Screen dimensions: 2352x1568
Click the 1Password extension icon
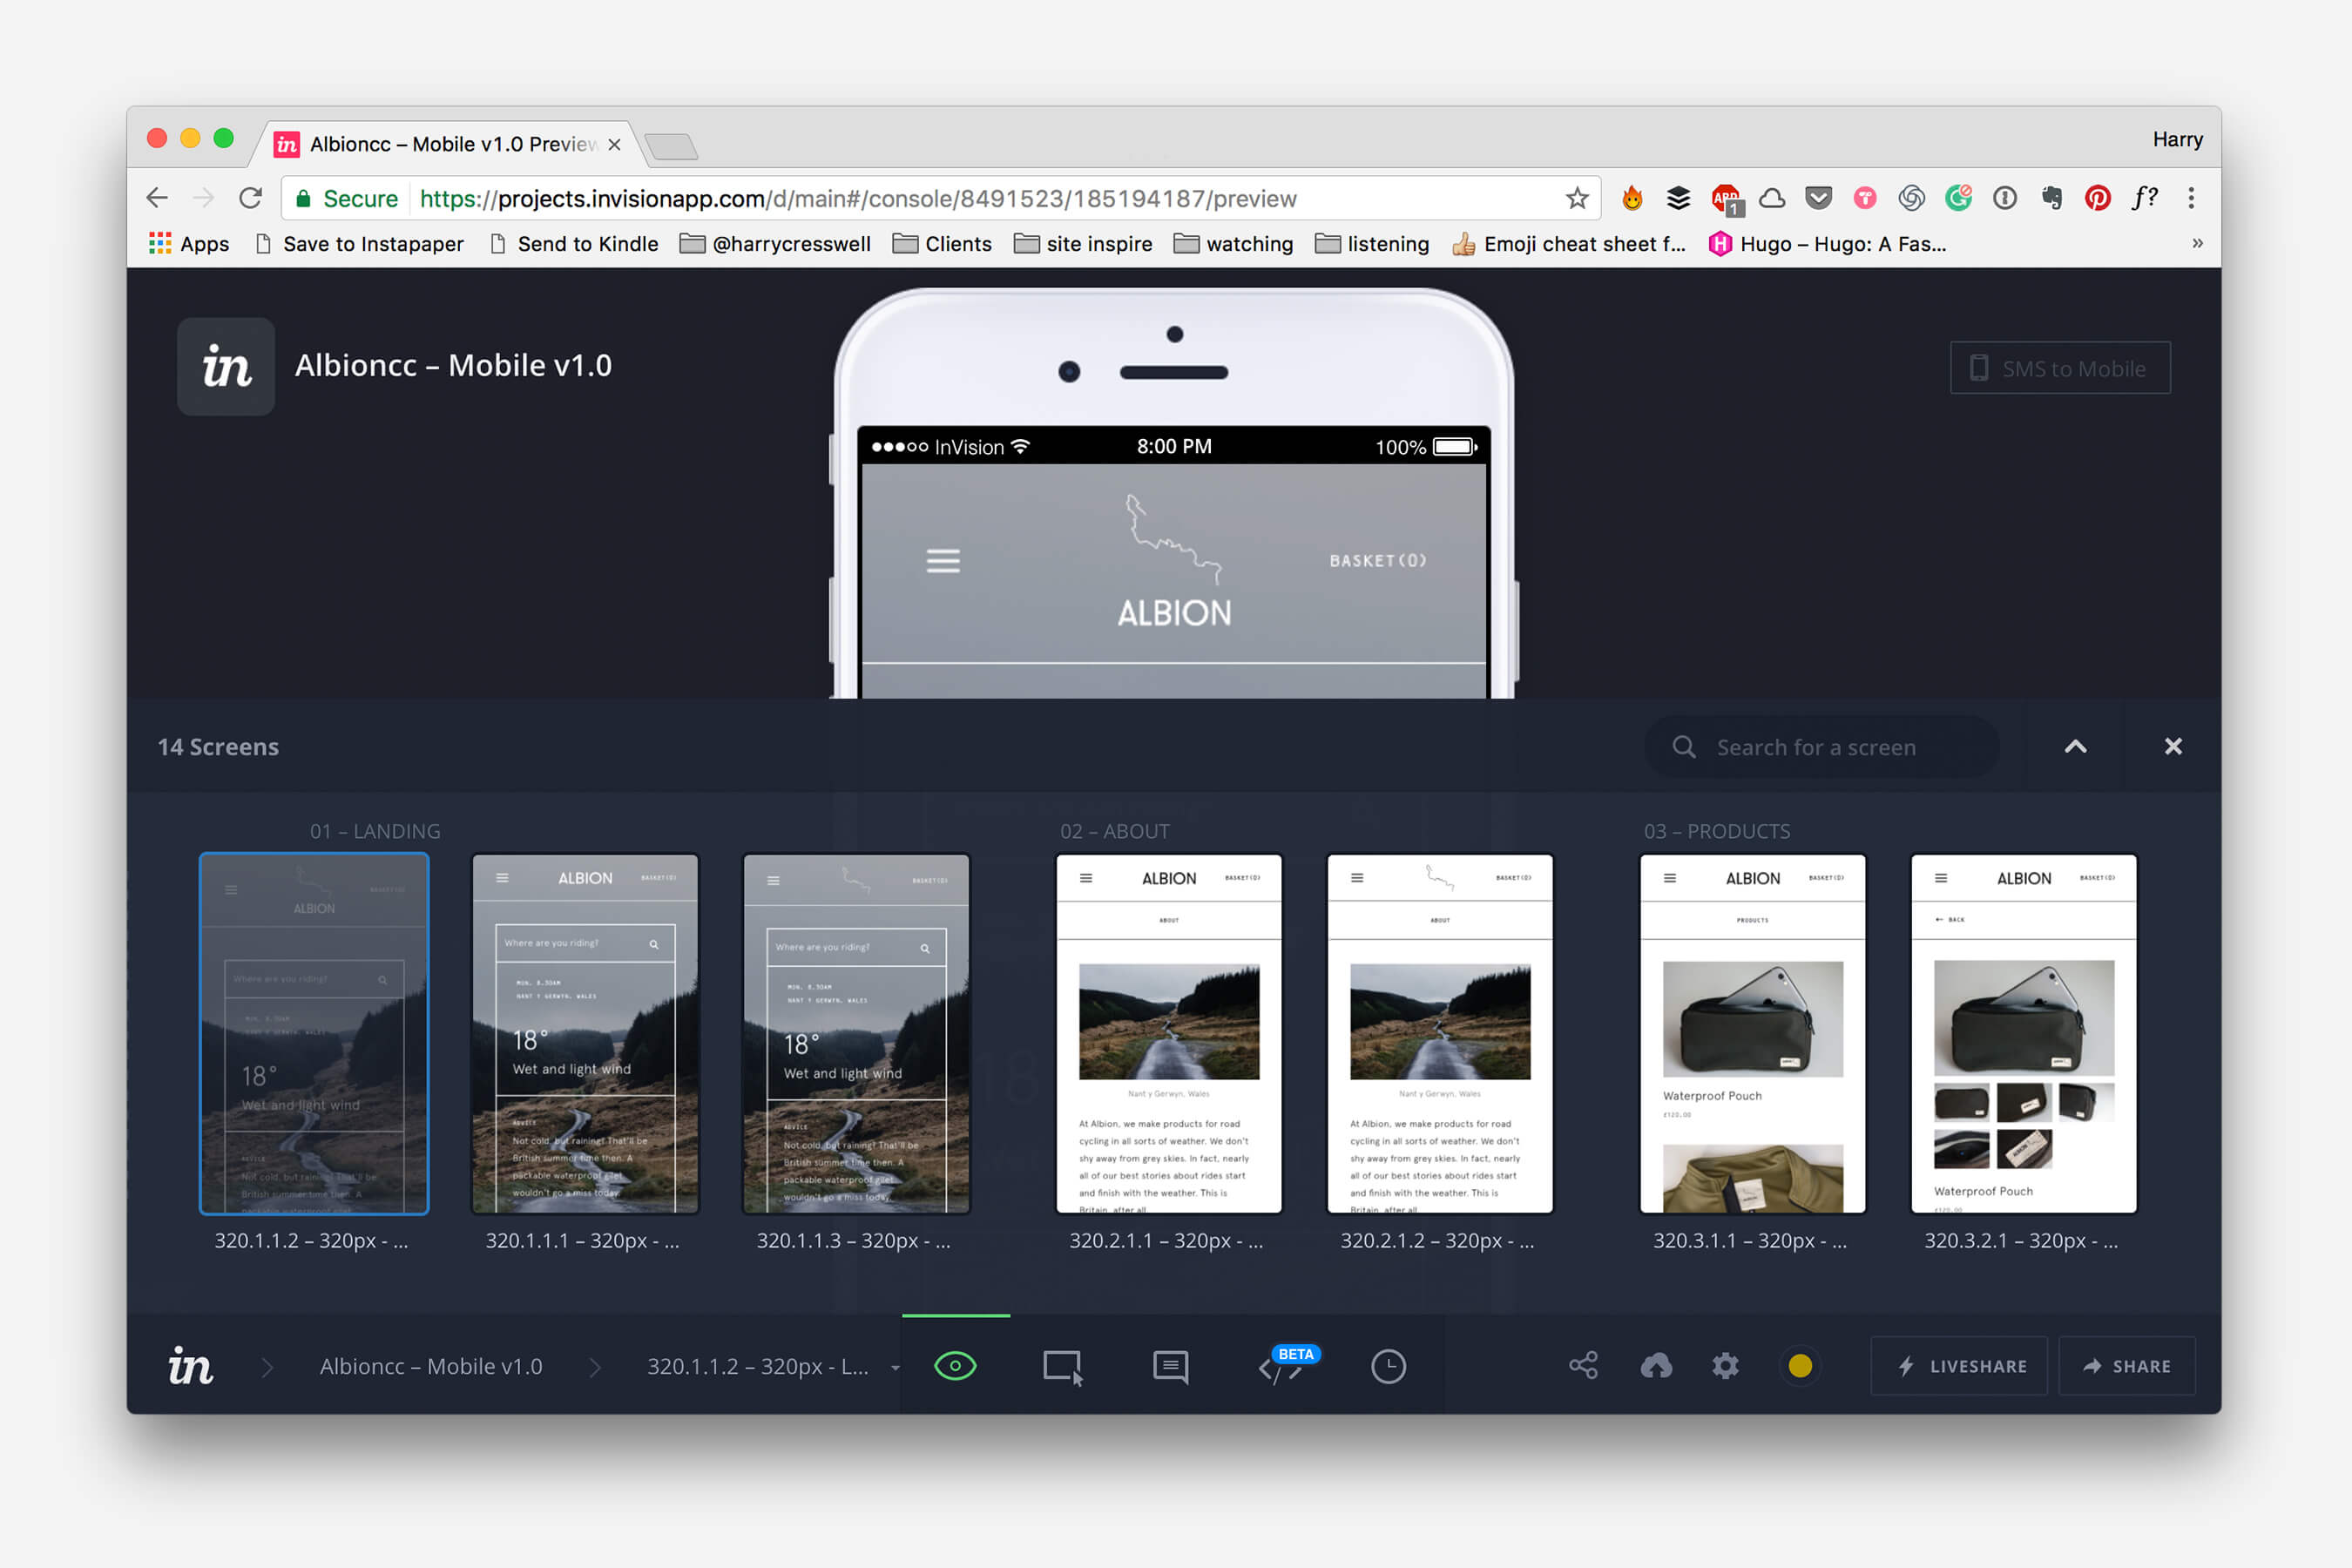(x=2004, y=198)
